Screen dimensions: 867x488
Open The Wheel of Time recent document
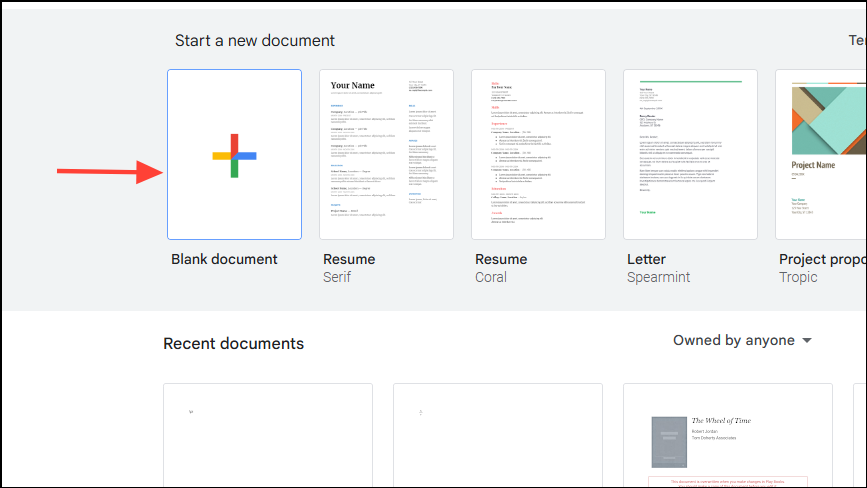[728, 435]
